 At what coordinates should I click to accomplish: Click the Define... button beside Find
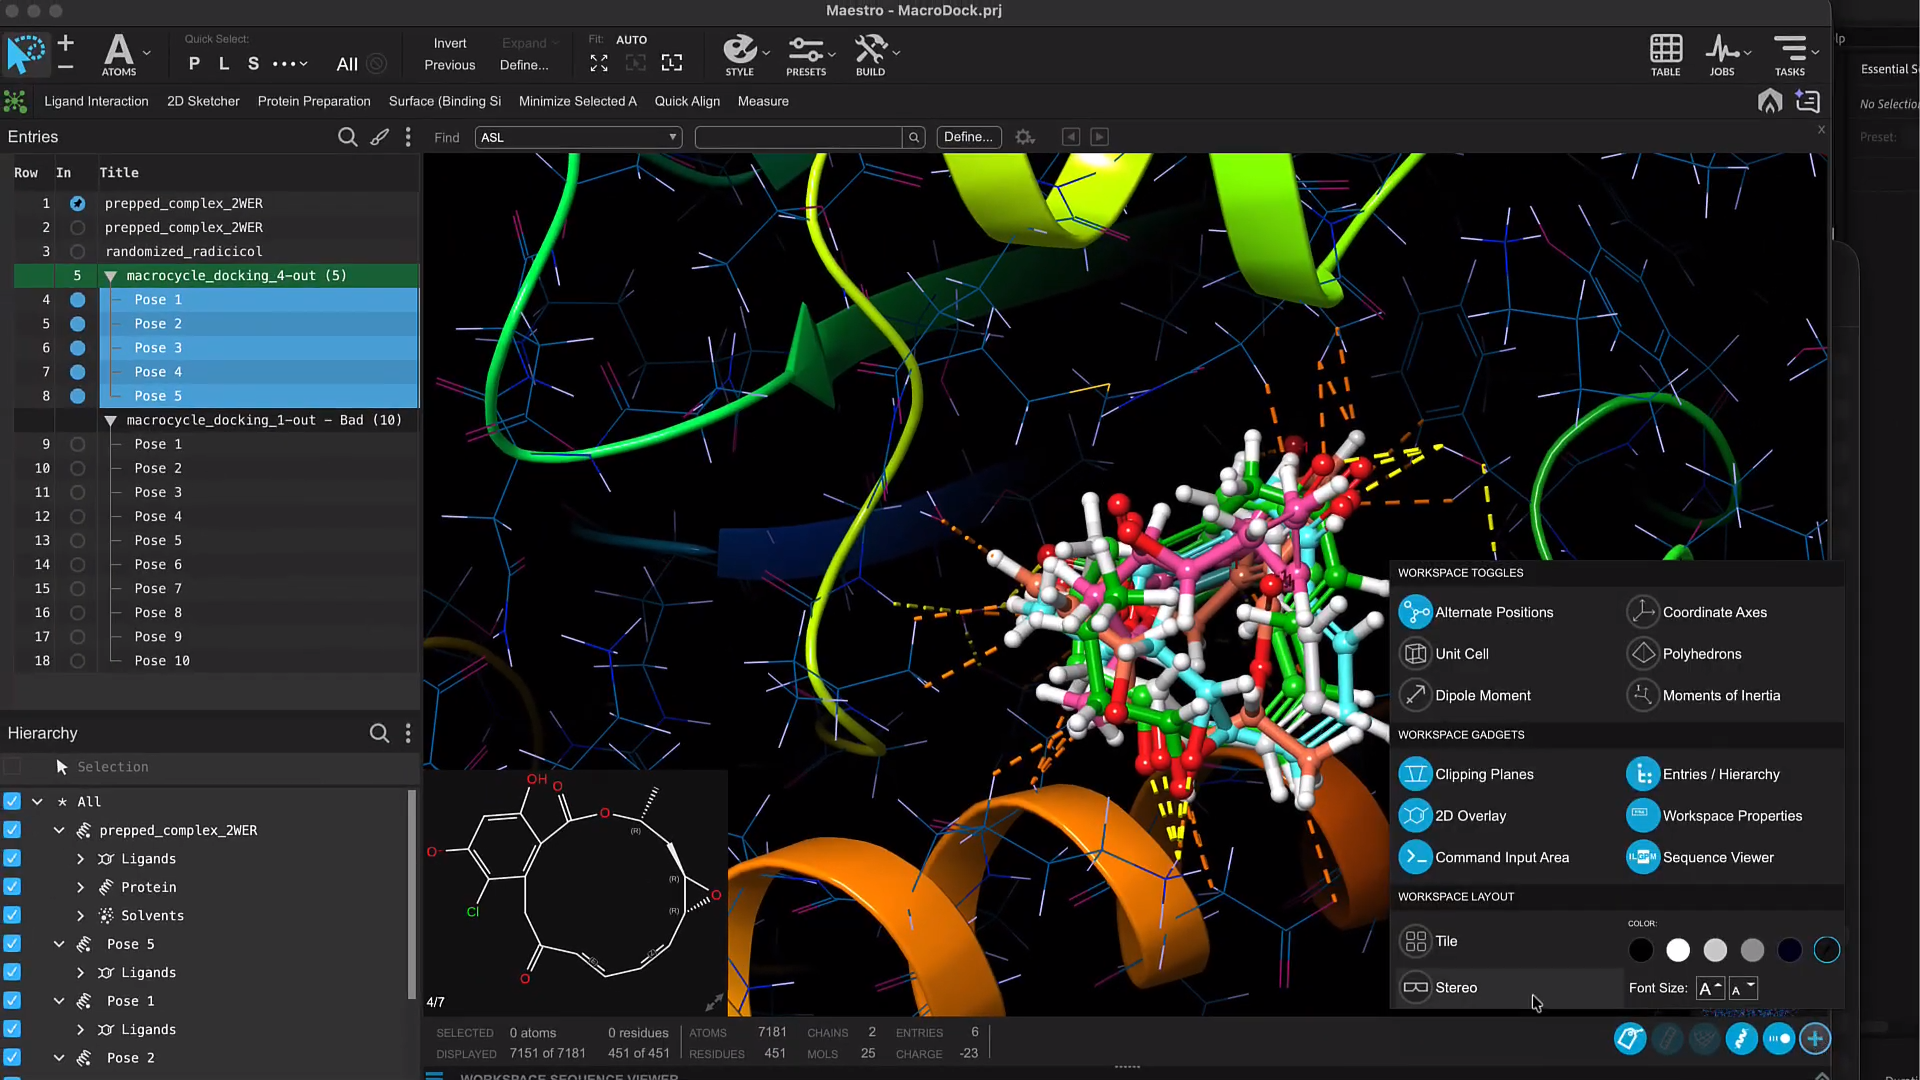(968, 137)
